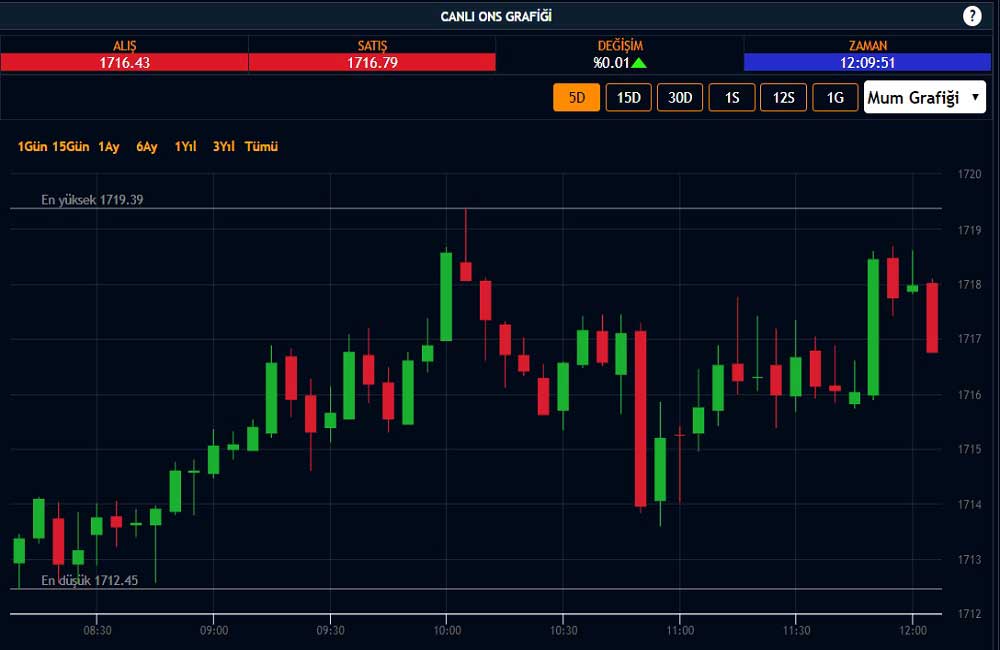Image resolution: width=1000 pixels, height=650 pixels.
Task: Click the SATIŞ price 1716.79
Action: point(372,63)
